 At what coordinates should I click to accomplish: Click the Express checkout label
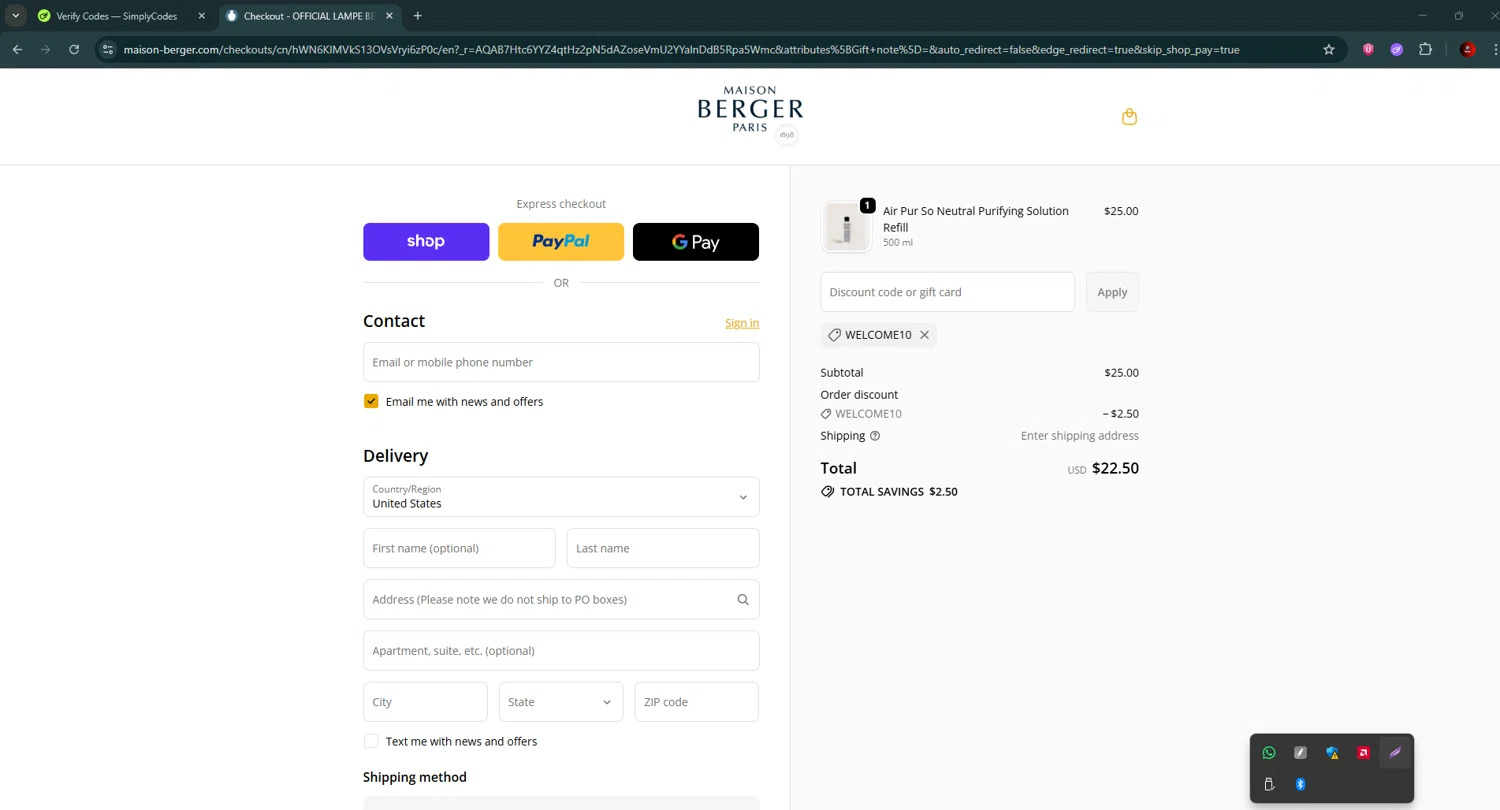(x=561, y=204)
